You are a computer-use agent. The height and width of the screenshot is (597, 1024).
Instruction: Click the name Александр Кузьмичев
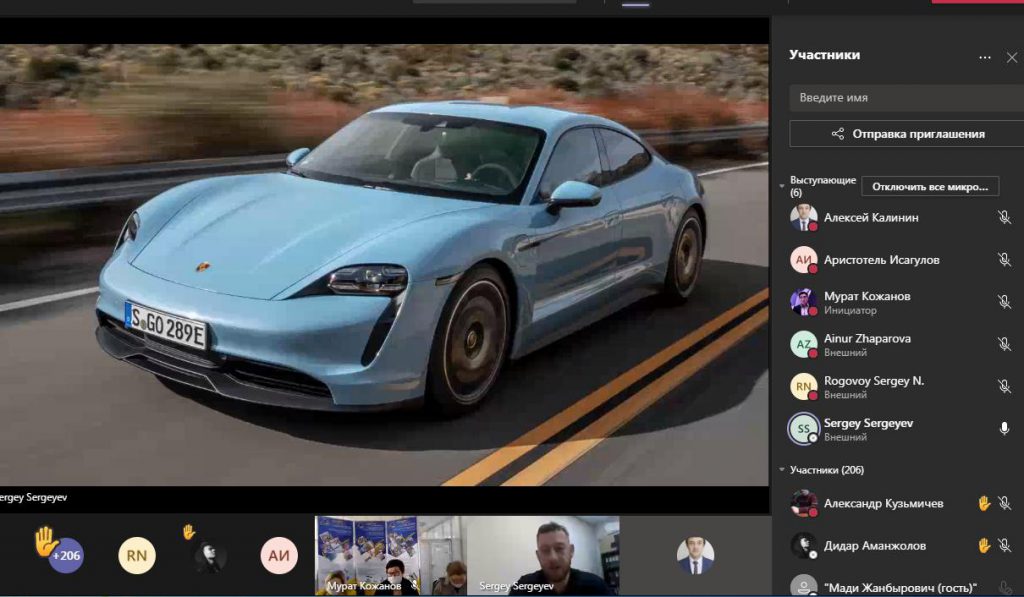point(884,504)
